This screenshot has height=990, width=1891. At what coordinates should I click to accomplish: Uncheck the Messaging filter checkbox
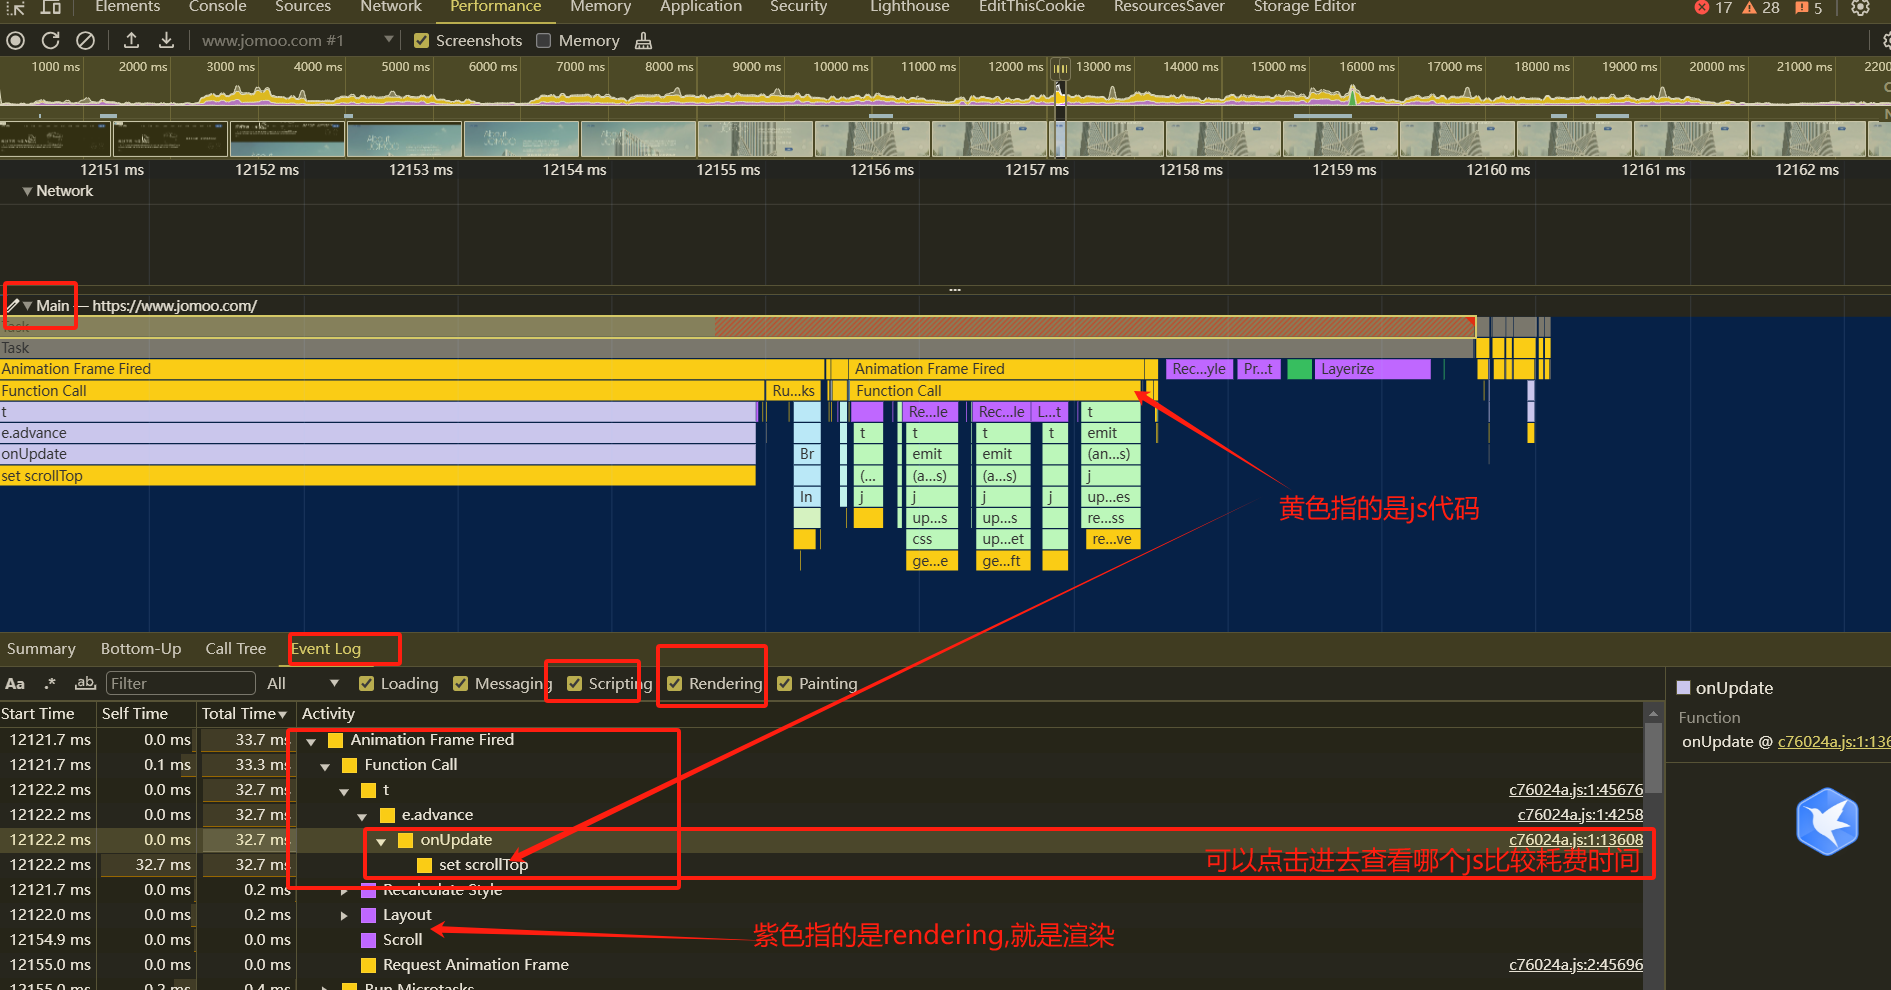460,683
